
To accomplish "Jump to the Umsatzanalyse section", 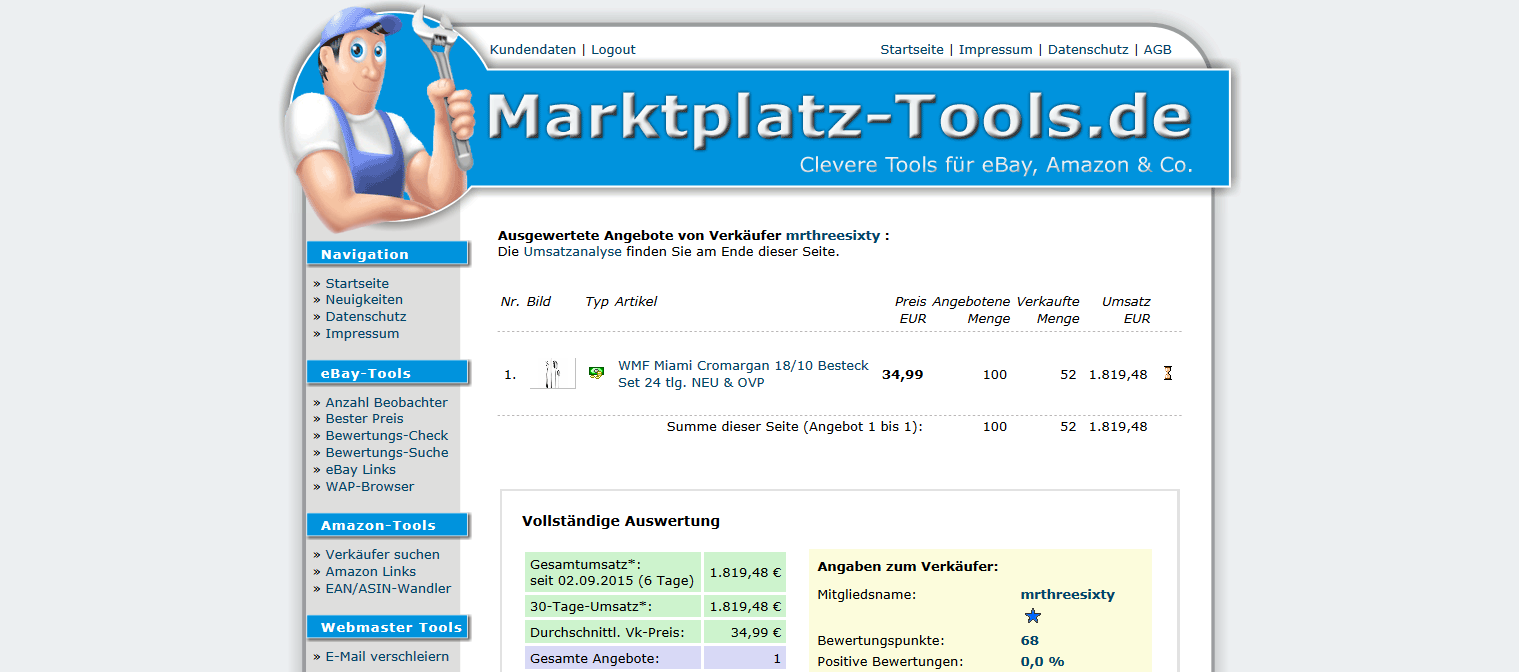I will [572, 252].
